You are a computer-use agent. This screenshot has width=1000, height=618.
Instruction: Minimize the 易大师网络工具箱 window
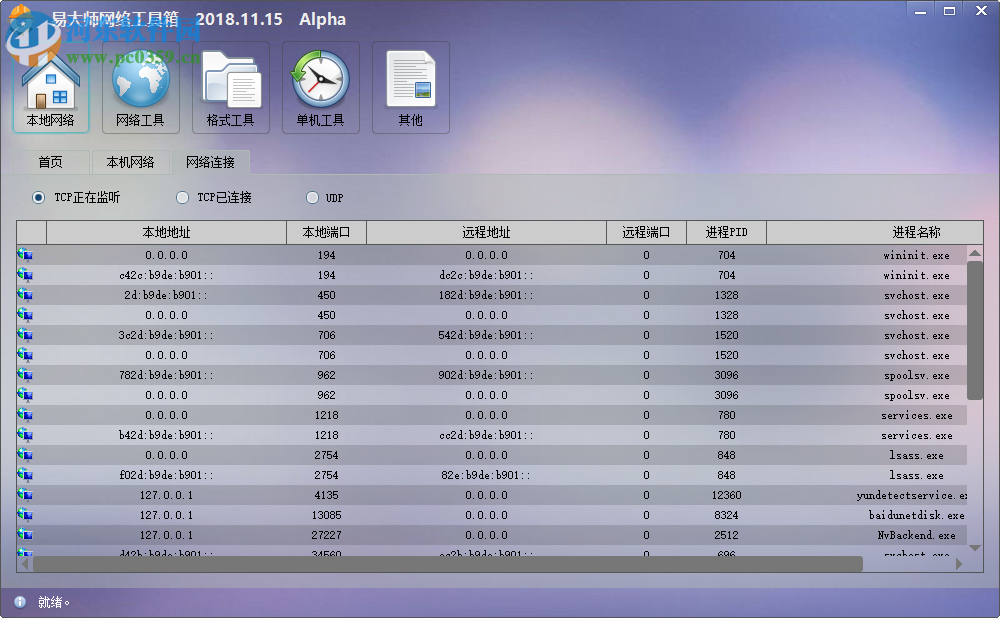(920, 11)
